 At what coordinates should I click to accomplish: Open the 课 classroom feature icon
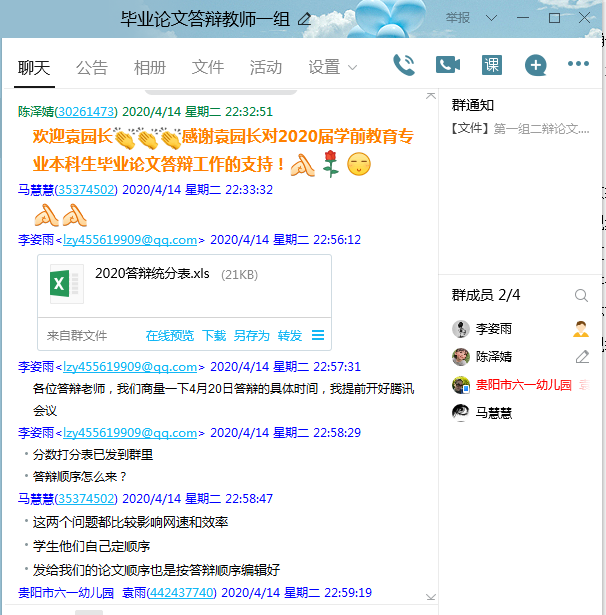pyautogui.click(x=492, y=66)
